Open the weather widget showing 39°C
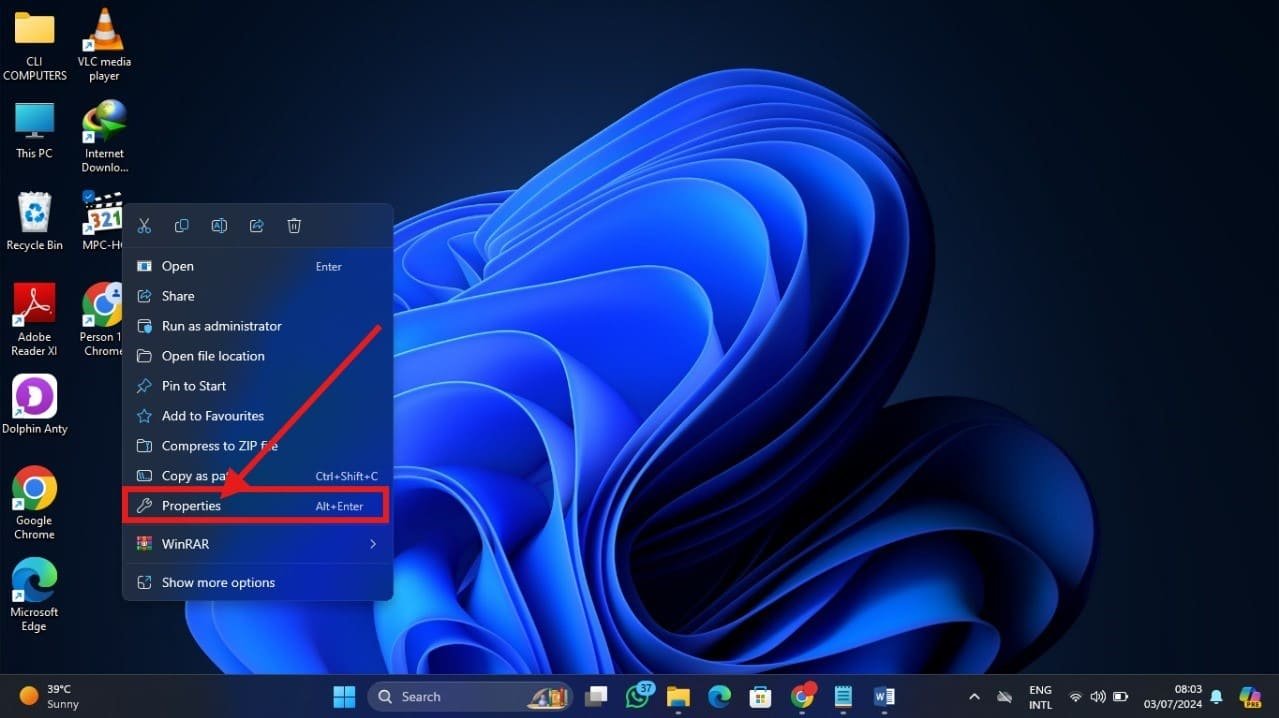This screenshot has height=718, width=1279. click(47, 696)
